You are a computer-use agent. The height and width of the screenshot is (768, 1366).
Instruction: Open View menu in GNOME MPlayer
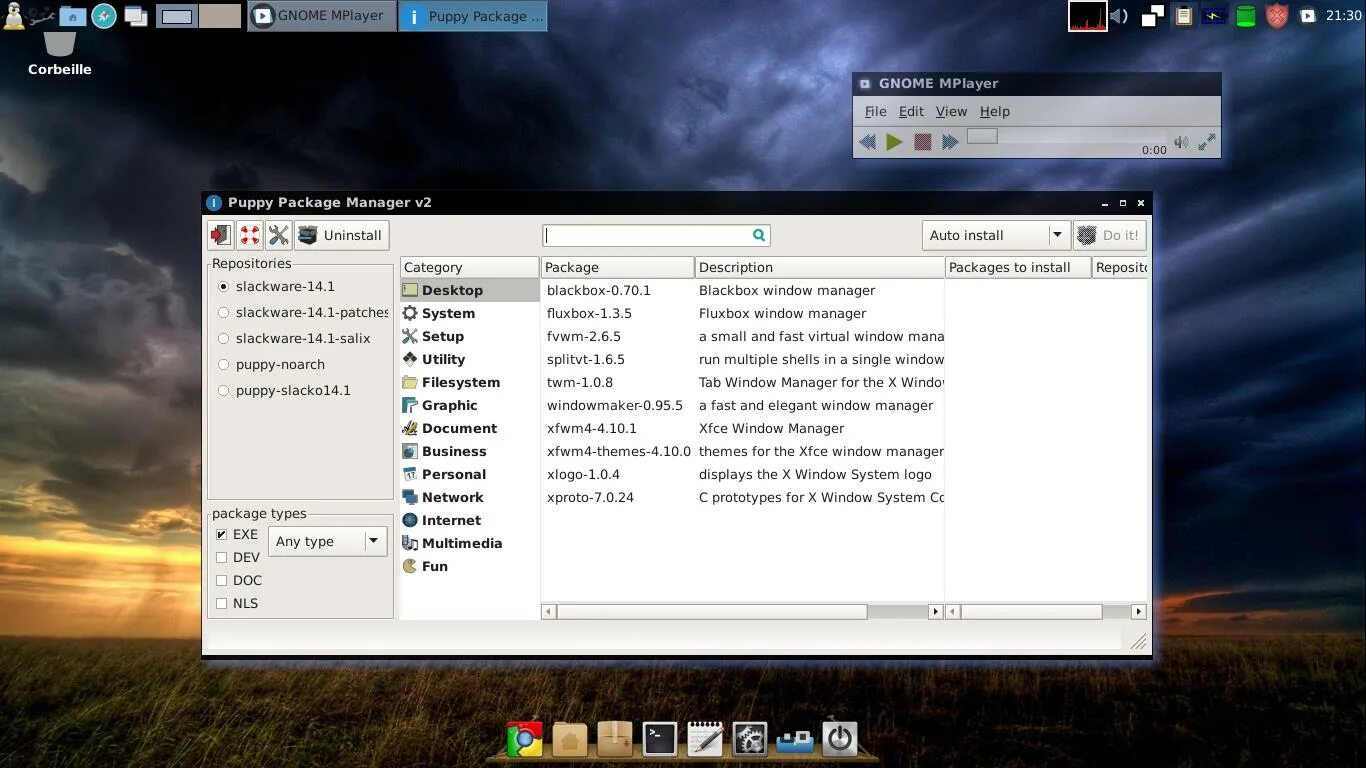click(x=951, y=111)
